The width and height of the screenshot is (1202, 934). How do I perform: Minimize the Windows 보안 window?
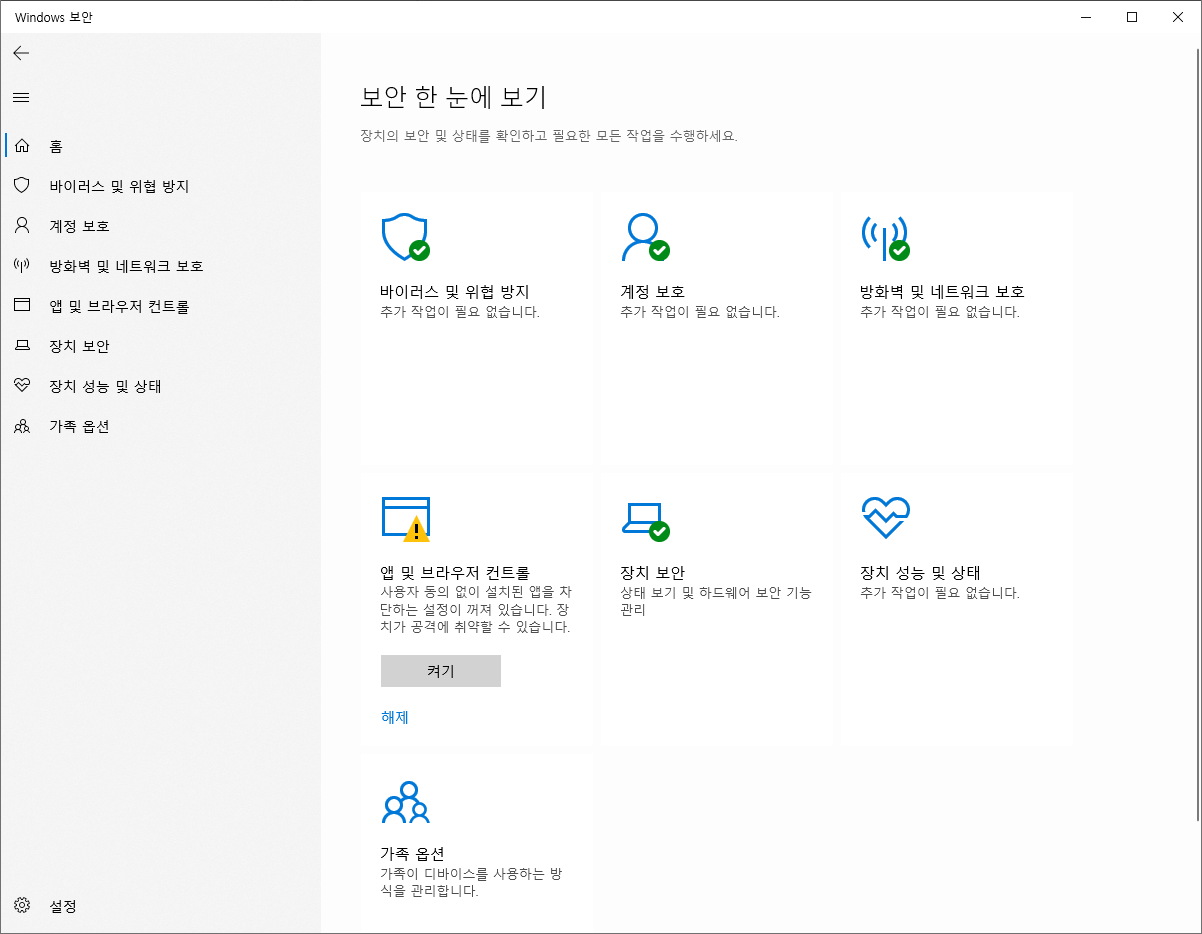point(1086,16)
